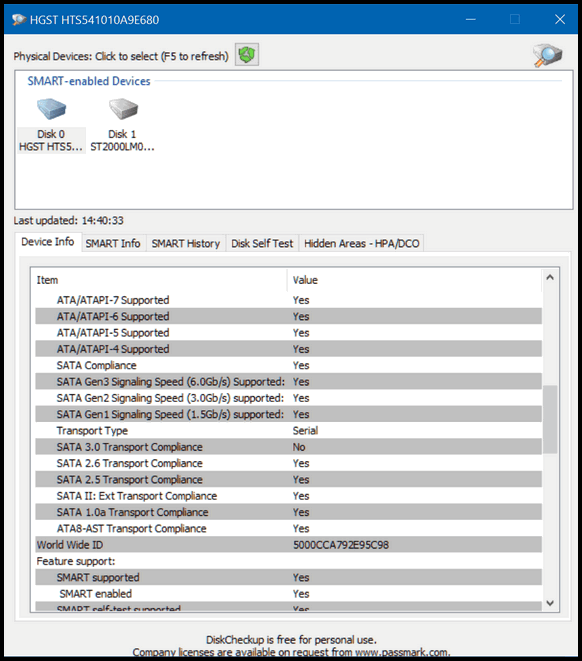Screen dimensions: 582x661
Task: Select the ATA/ATAPI-6 Supported row
Action: (288, 317)
